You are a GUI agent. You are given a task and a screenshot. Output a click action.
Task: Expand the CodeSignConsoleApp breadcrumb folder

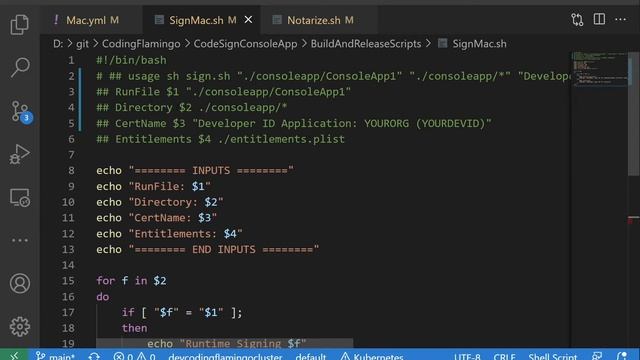pos(245,44)
